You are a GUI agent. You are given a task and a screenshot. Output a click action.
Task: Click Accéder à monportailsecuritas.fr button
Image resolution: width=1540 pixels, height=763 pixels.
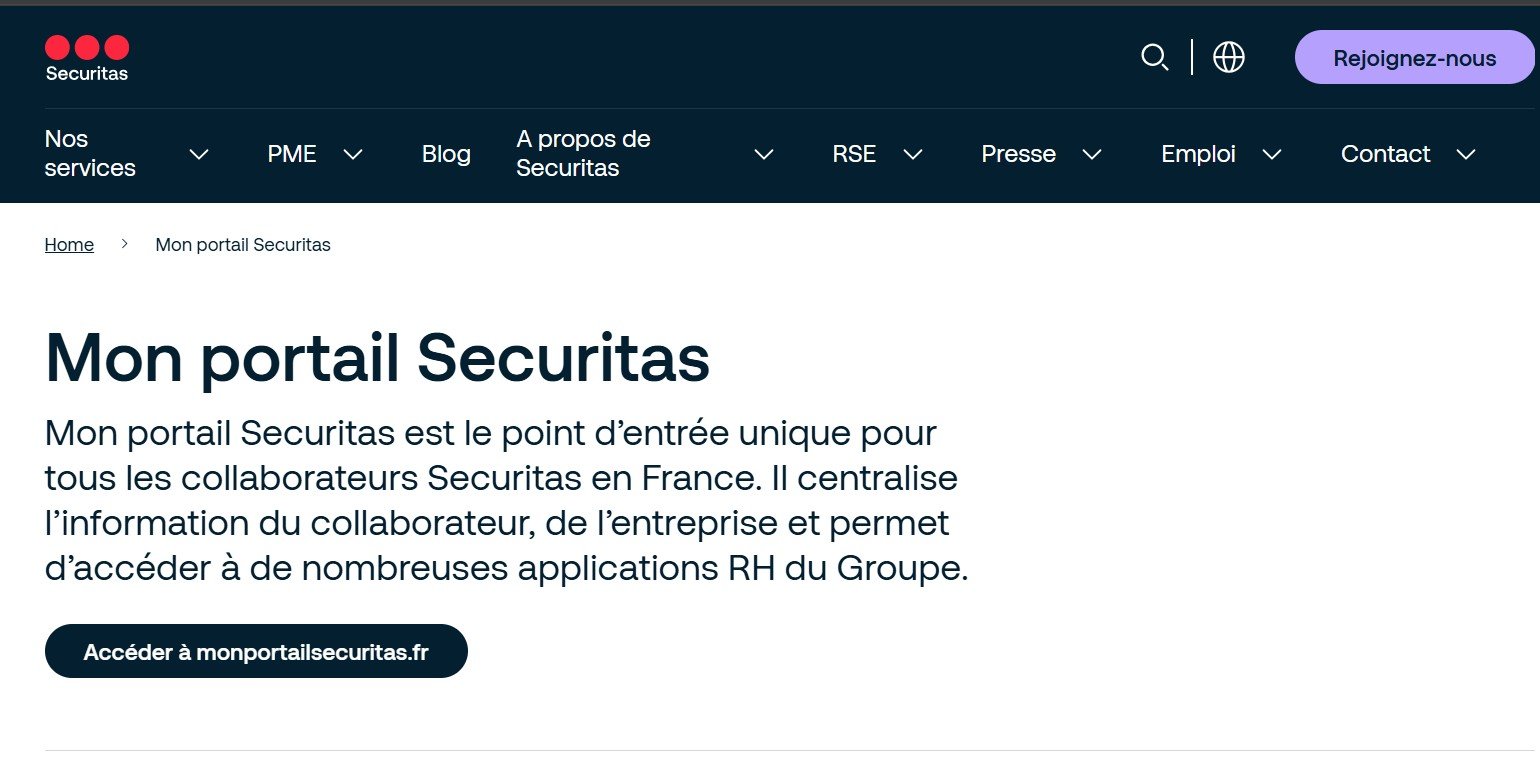point(256,652)
